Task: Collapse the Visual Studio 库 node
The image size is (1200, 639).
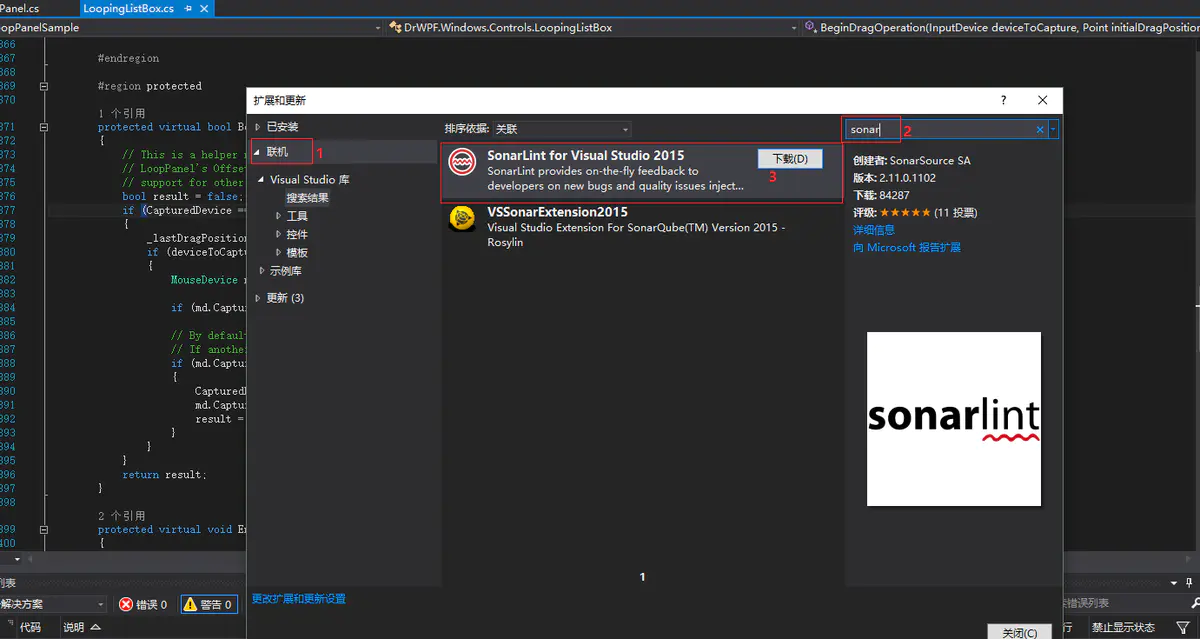Action: [x=262, y=180]
